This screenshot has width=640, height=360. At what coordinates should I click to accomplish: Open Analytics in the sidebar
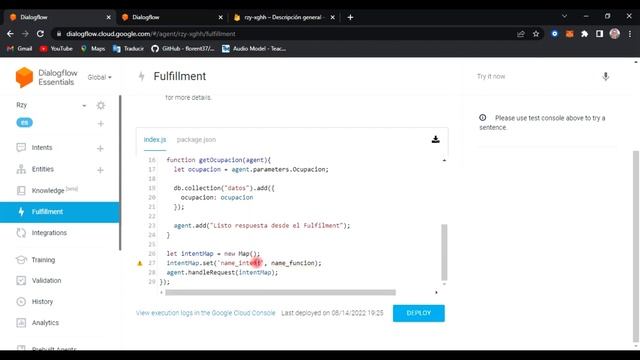point(45,322)
